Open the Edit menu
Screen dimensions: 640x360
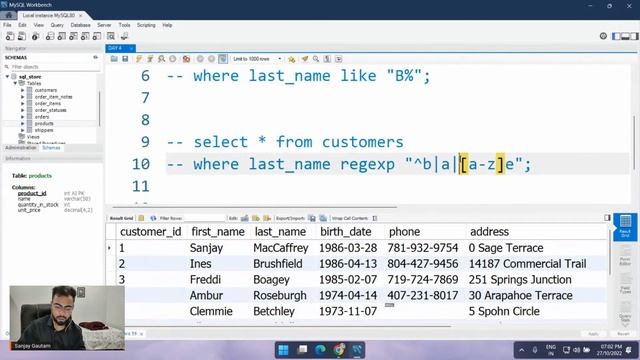[22, 25]
